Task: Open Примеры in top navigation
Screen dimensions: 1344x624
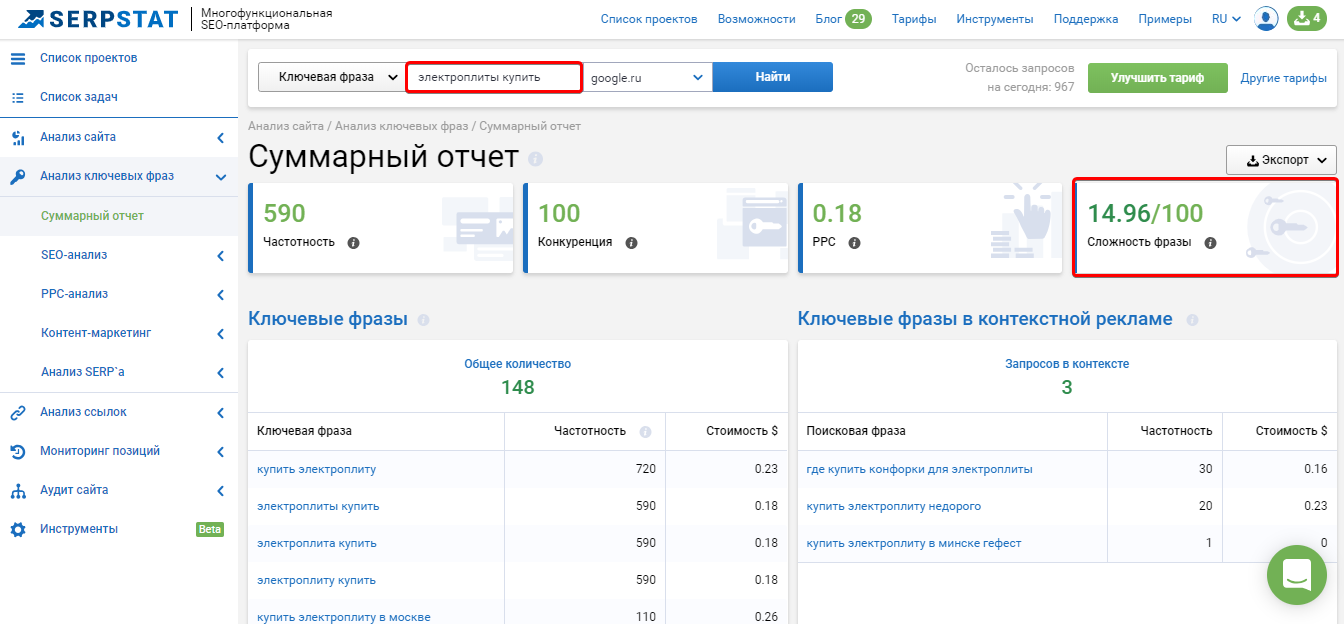Action: point(1165,19)
